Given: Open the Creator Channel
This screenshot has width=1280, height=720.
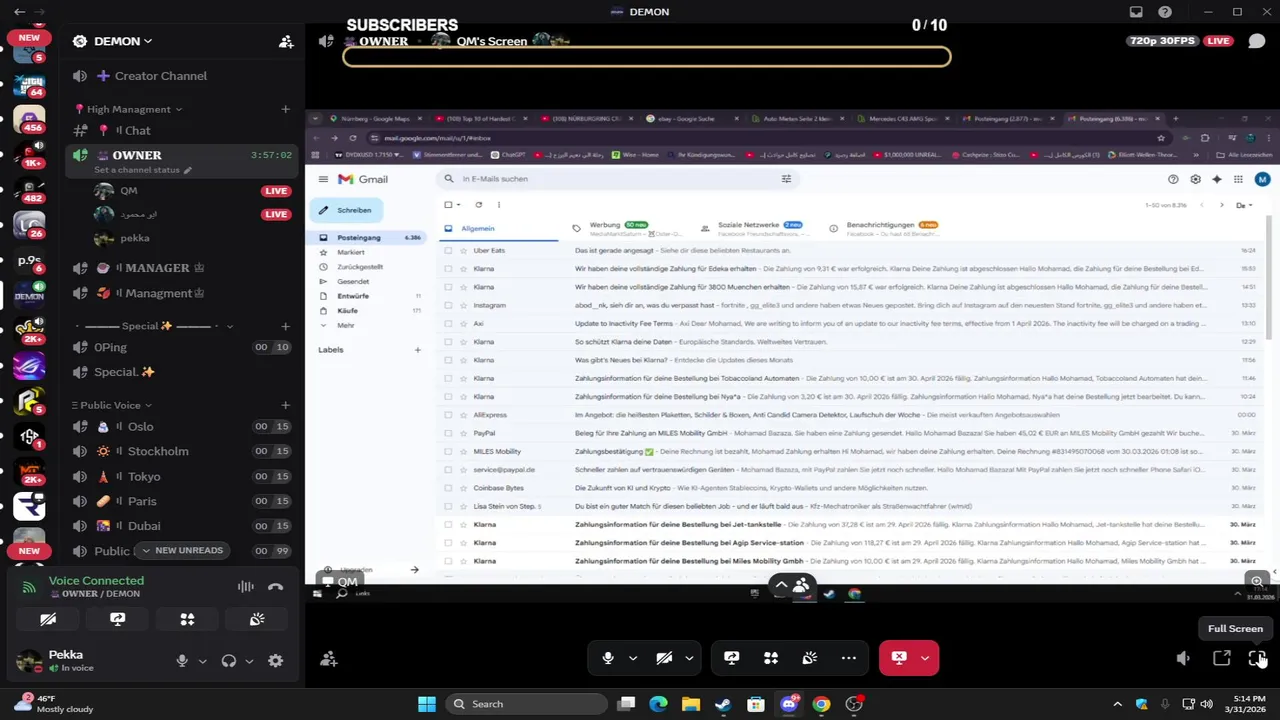Looking at the screenshot, I should pyautogui.click(x=182, y=76).
